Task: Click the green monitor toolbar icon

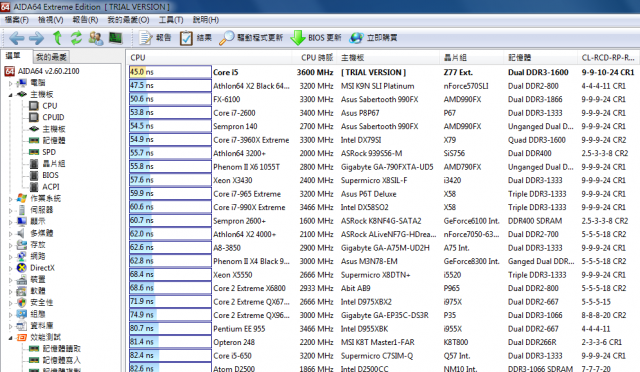Action: point(116,38)
